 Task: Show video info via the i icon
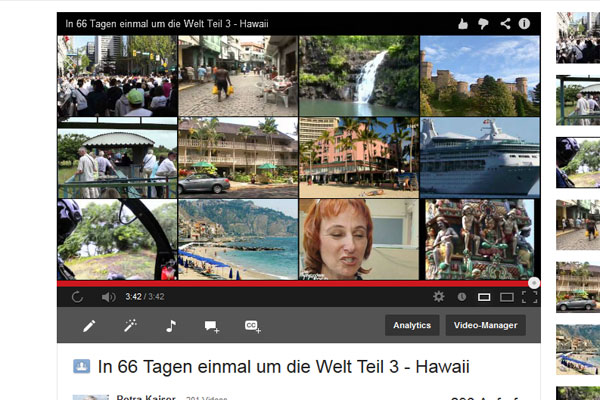[x=524, y=24]
